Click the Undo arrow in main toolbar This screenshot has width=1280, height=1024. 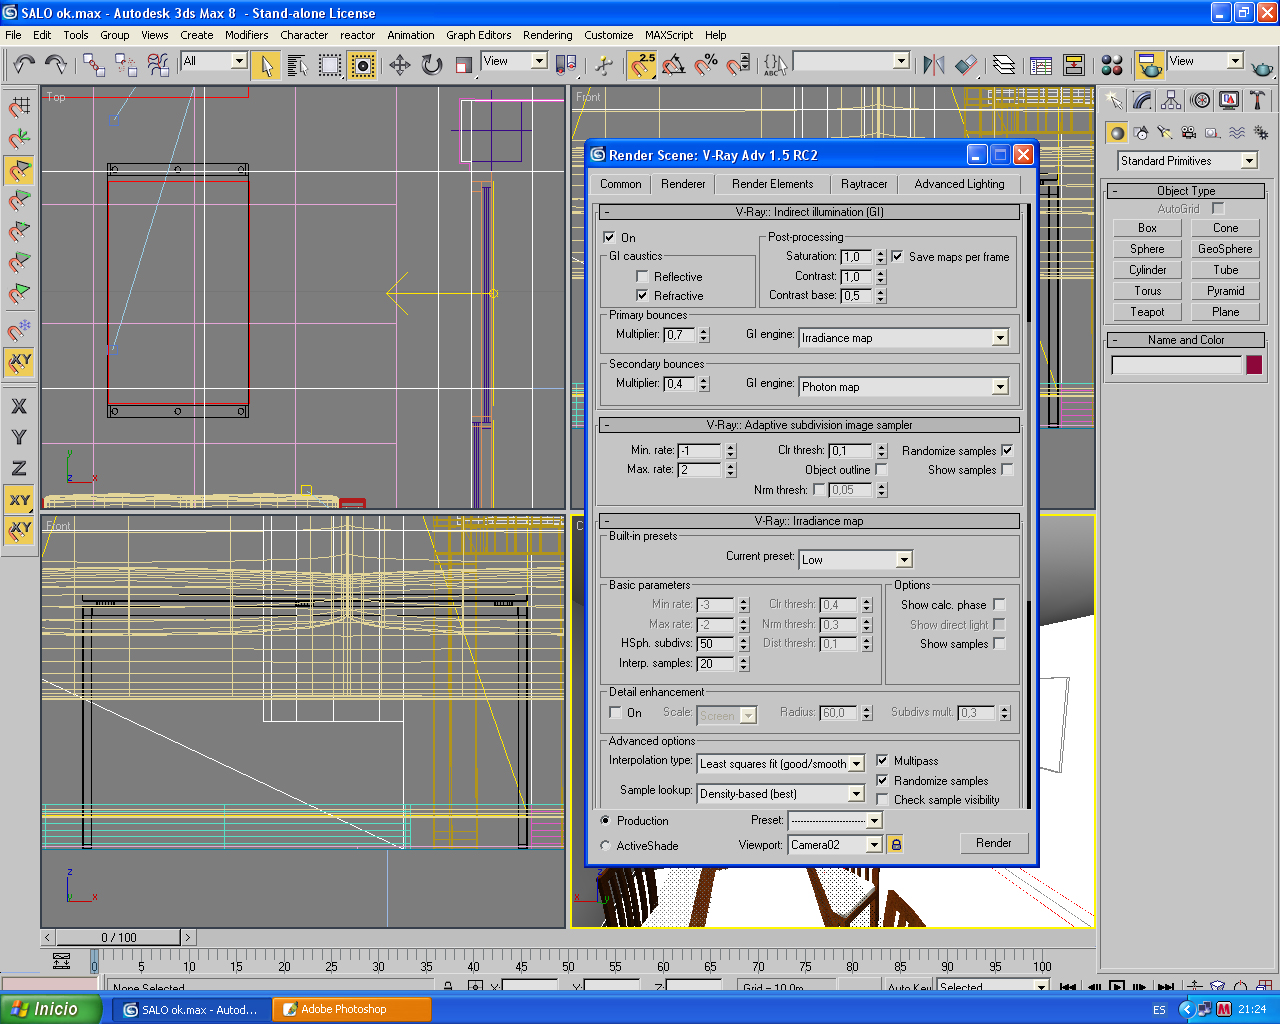coord(23,65)
